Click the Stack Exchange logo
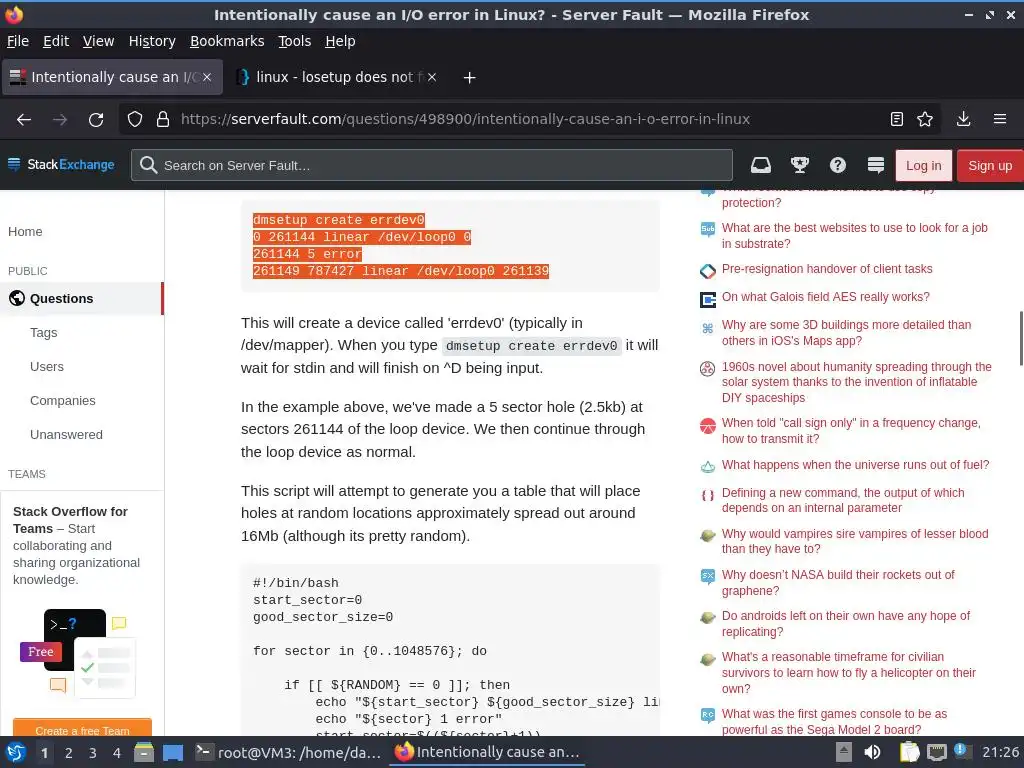This screenshot has width=1024, height=768. (x=61, y=165)
